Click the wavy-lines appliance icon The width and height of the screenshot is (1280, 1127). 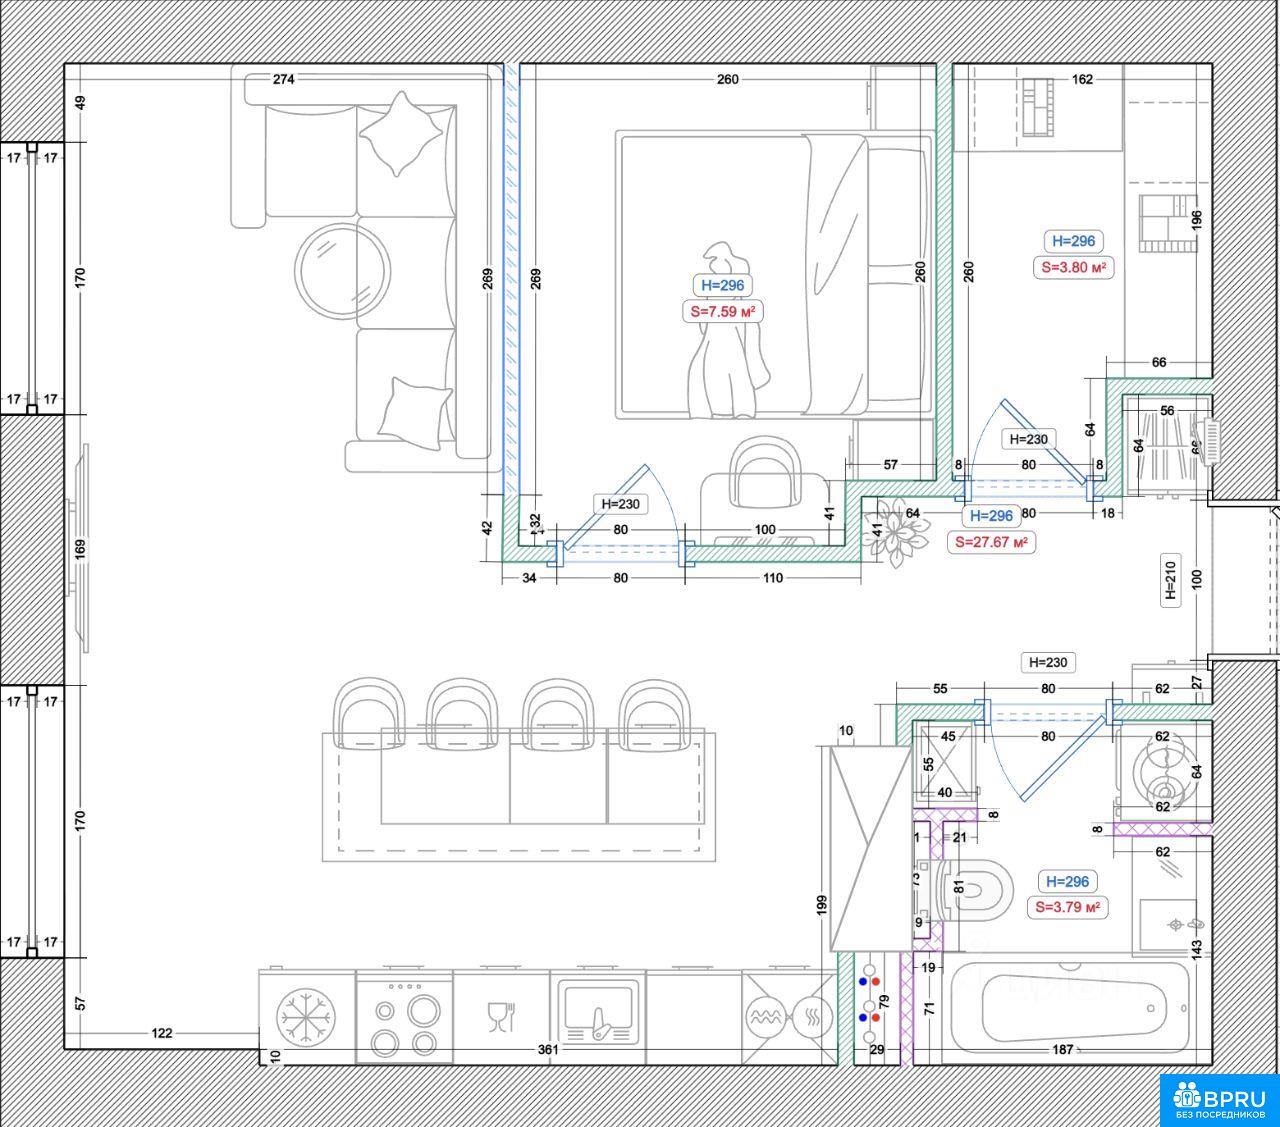tap(766, 1018)
